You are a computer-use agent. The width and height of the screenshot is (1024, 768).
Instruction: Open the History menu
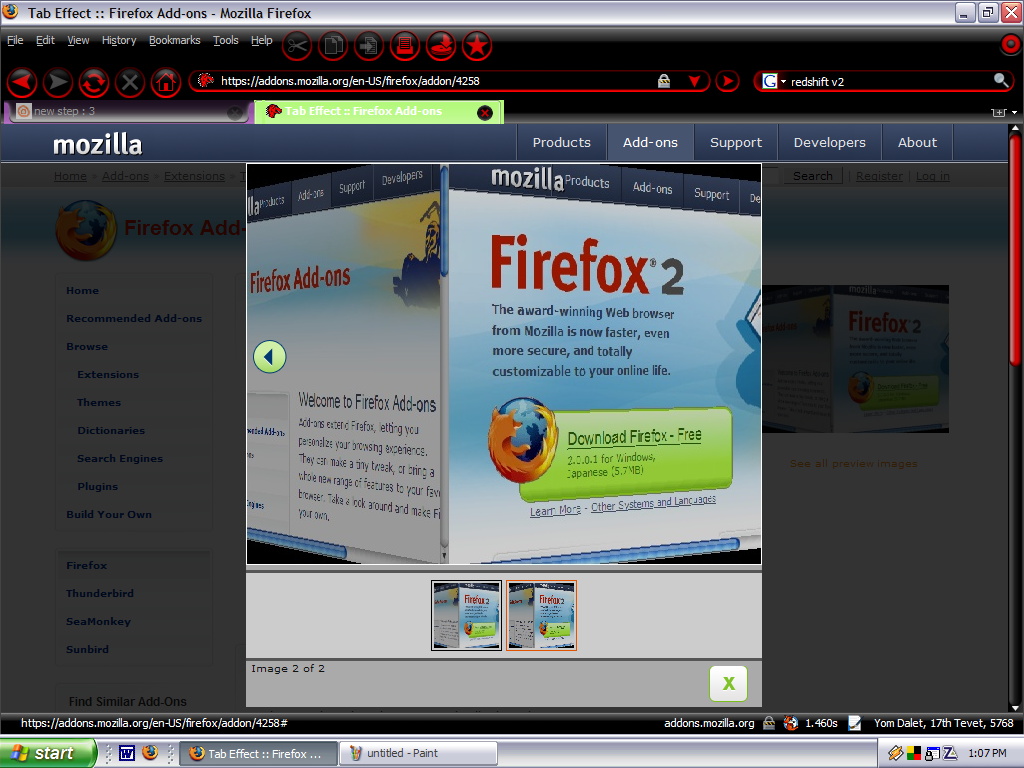click(x=119, y=40)
